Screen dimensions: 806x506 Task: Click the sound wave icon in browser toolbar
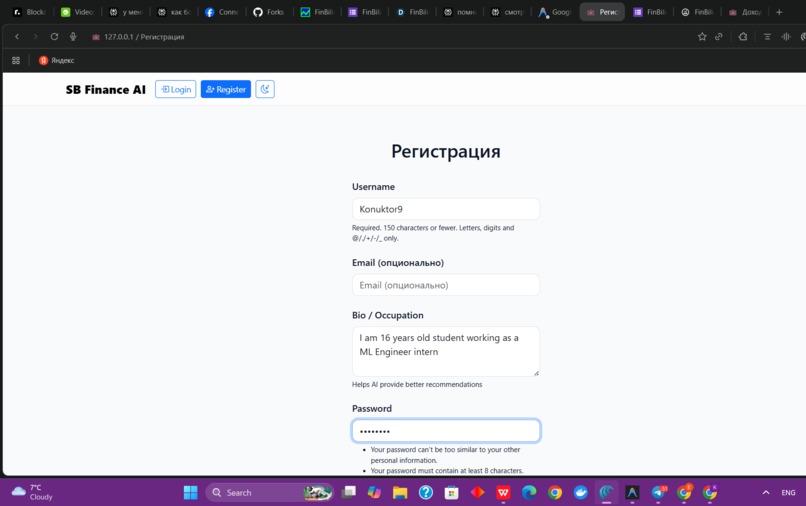click(785, 37)
